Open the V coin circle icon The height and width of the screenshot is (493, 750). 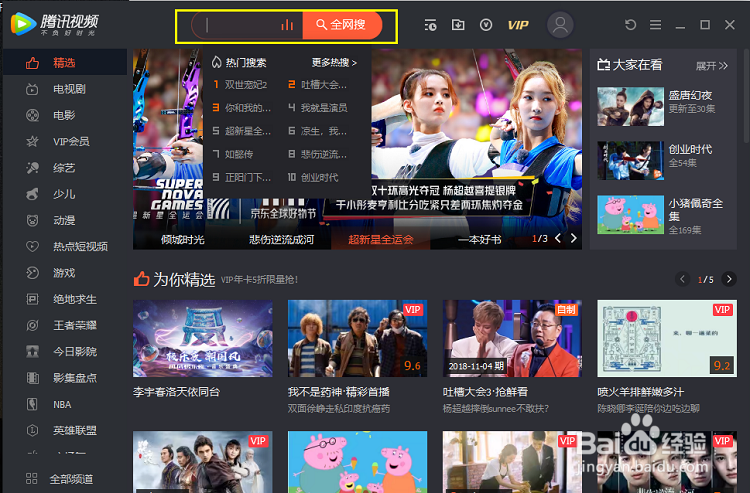pos(486,25)
